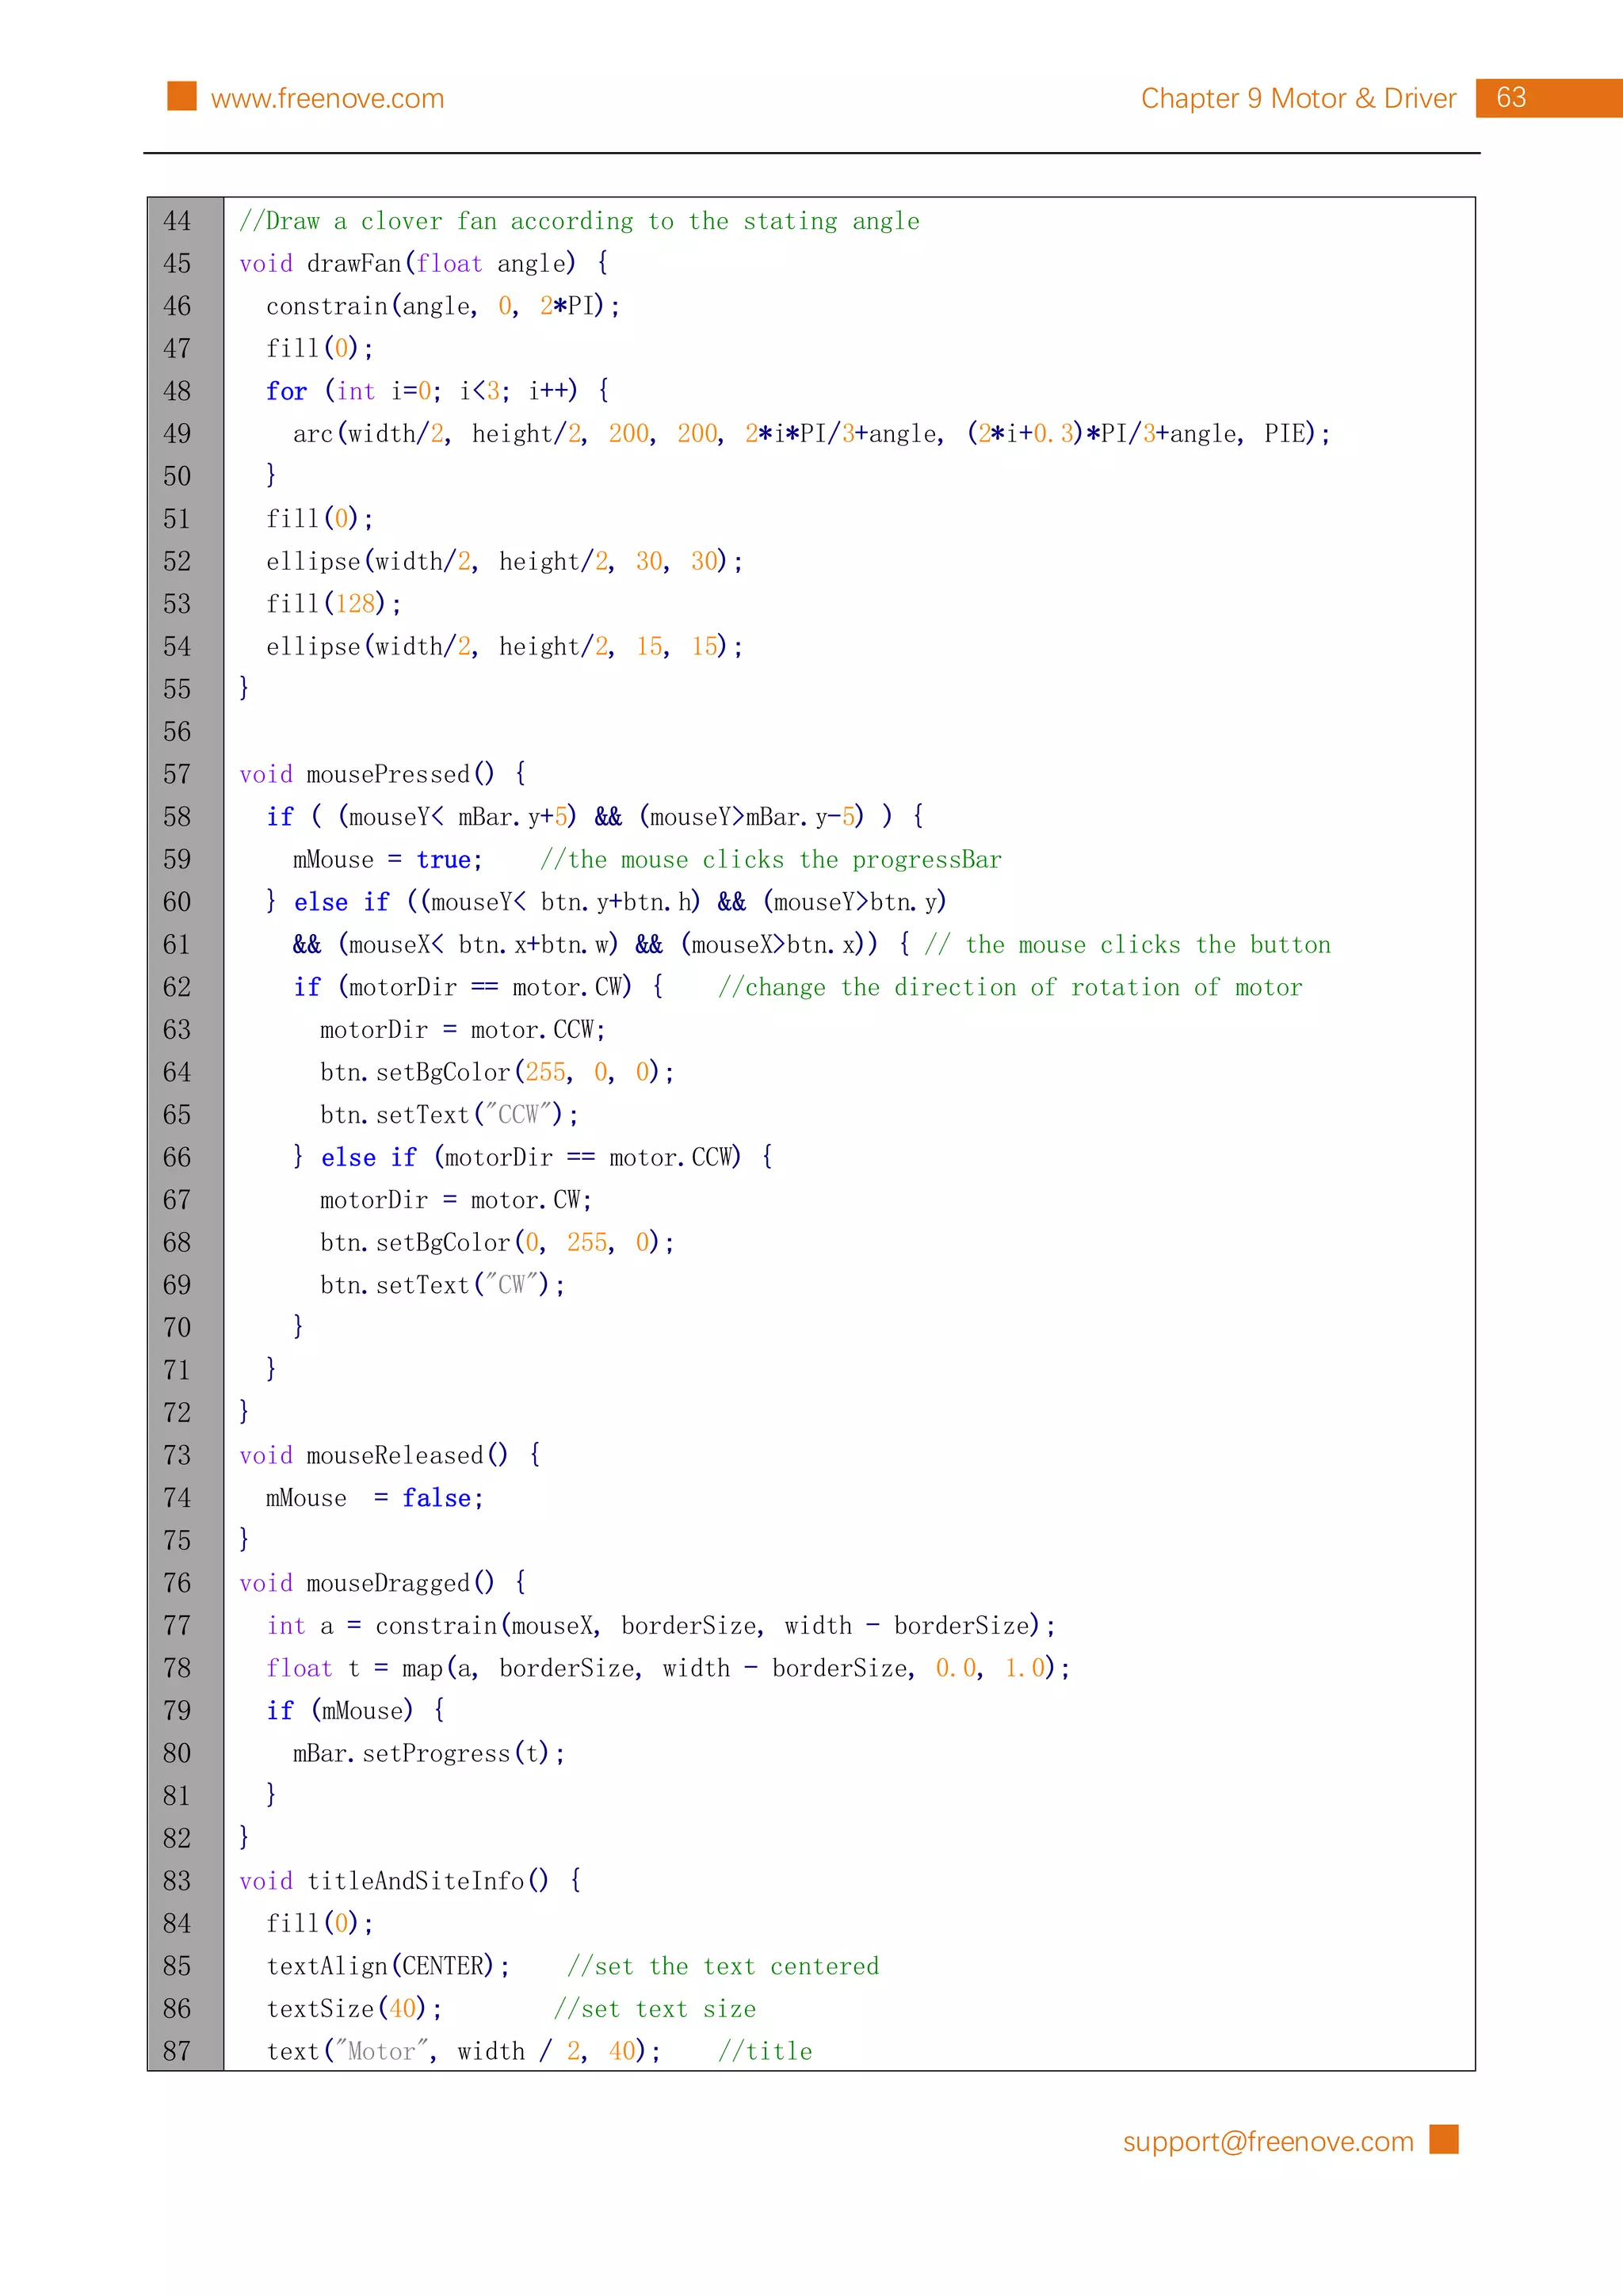Click the 'mMouse = true;' statement
The height and width of the screenshot is (2296, 1623).
click(x=388, y=859)
